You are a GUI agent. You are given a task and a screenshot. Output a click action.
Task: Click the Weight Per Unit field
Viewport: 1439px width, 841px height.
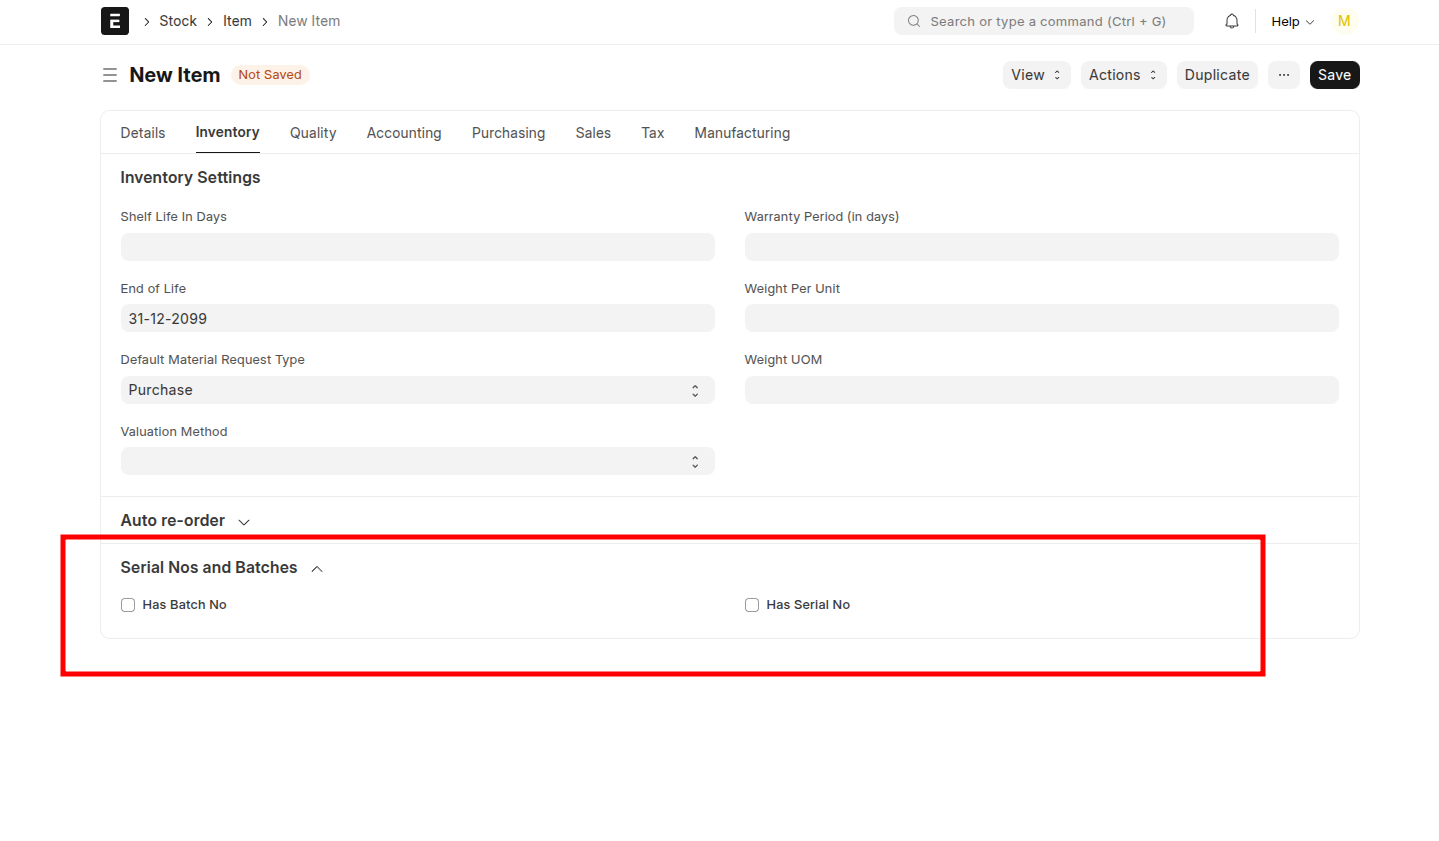(1041, 318)
